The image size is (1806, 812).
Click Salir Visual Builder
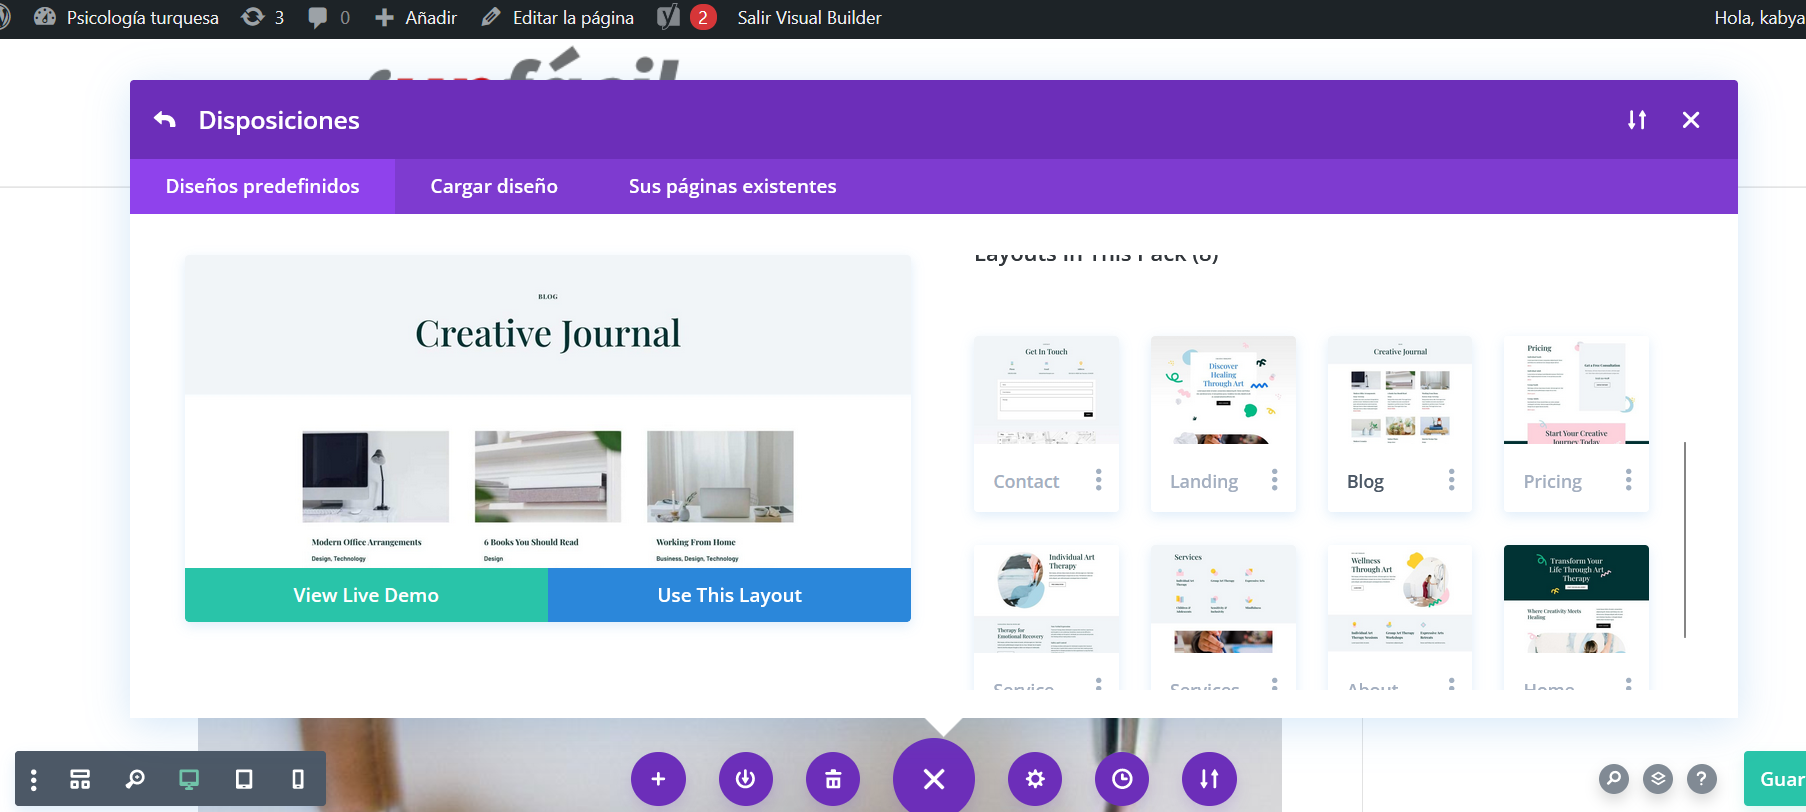810,18
